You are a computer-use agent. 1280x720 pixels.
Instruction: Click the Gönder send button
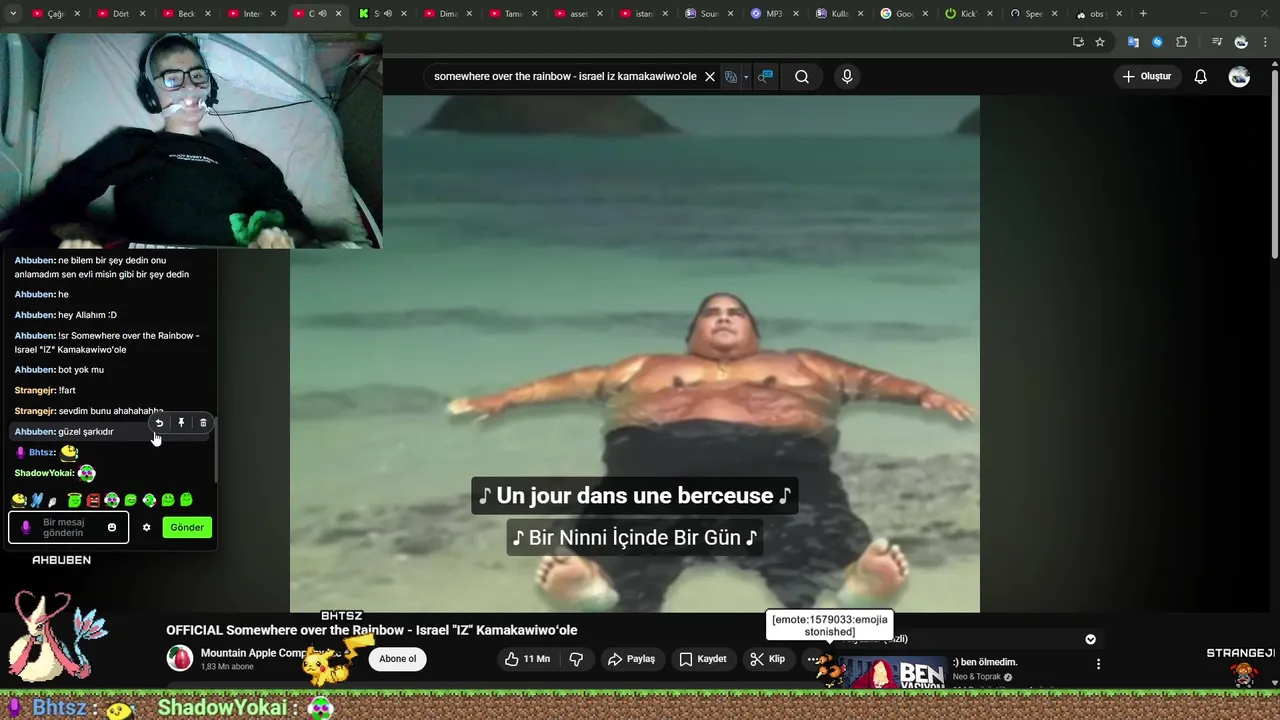point(187,527)
